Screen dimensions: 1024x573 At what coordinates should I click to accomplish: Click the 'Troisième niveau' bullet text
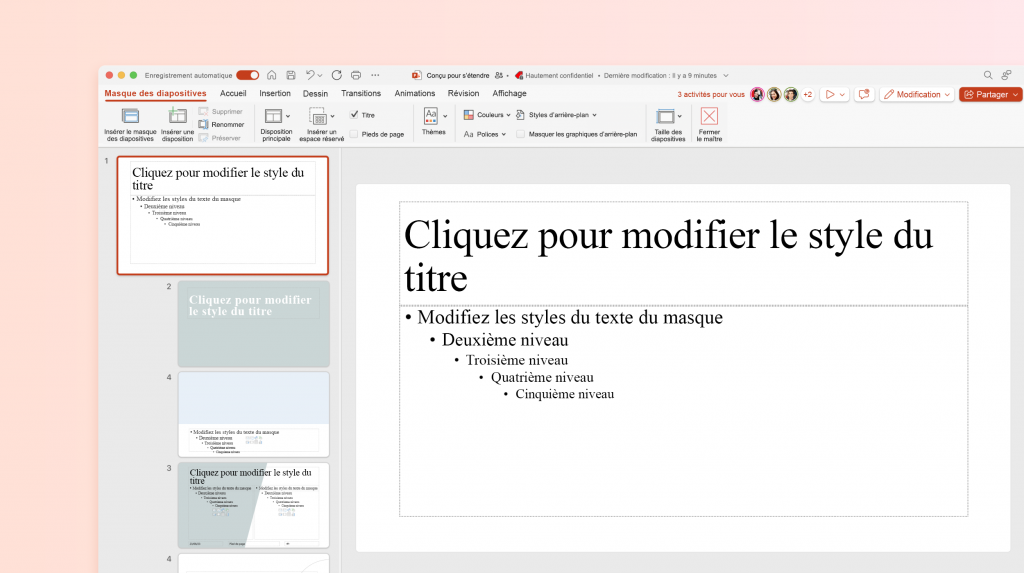pos(517,360)
